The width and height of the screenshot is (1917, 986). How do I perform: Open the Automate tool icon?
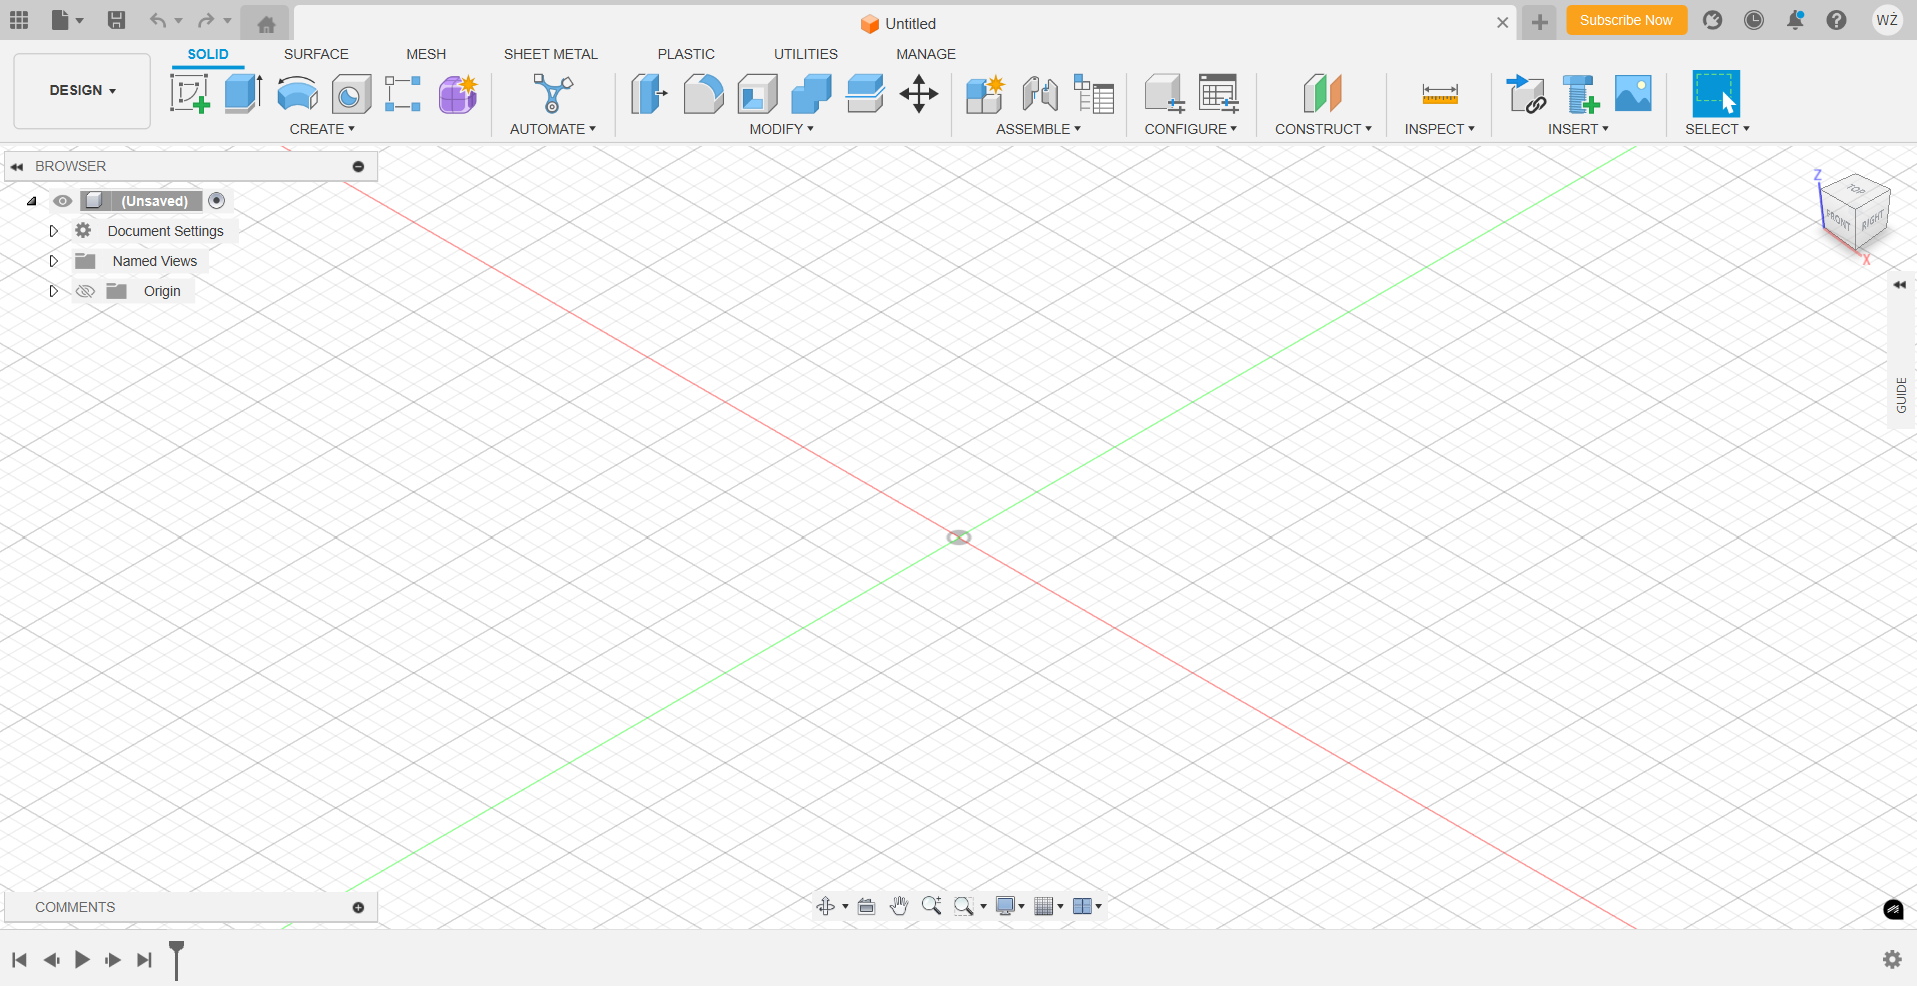coord(552,94)
